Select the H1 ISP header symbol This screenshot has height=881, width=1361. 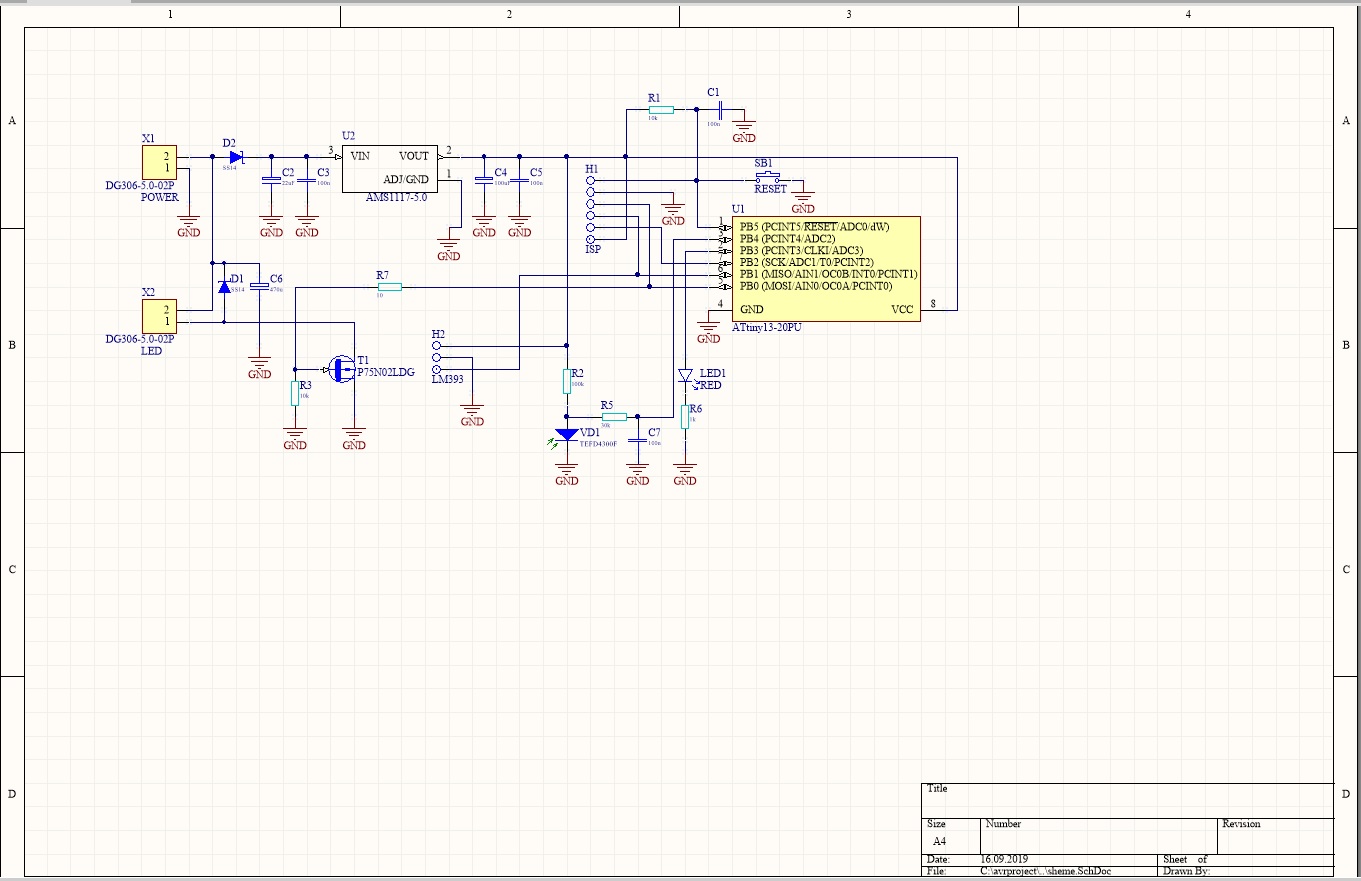(x=591, y=210)
